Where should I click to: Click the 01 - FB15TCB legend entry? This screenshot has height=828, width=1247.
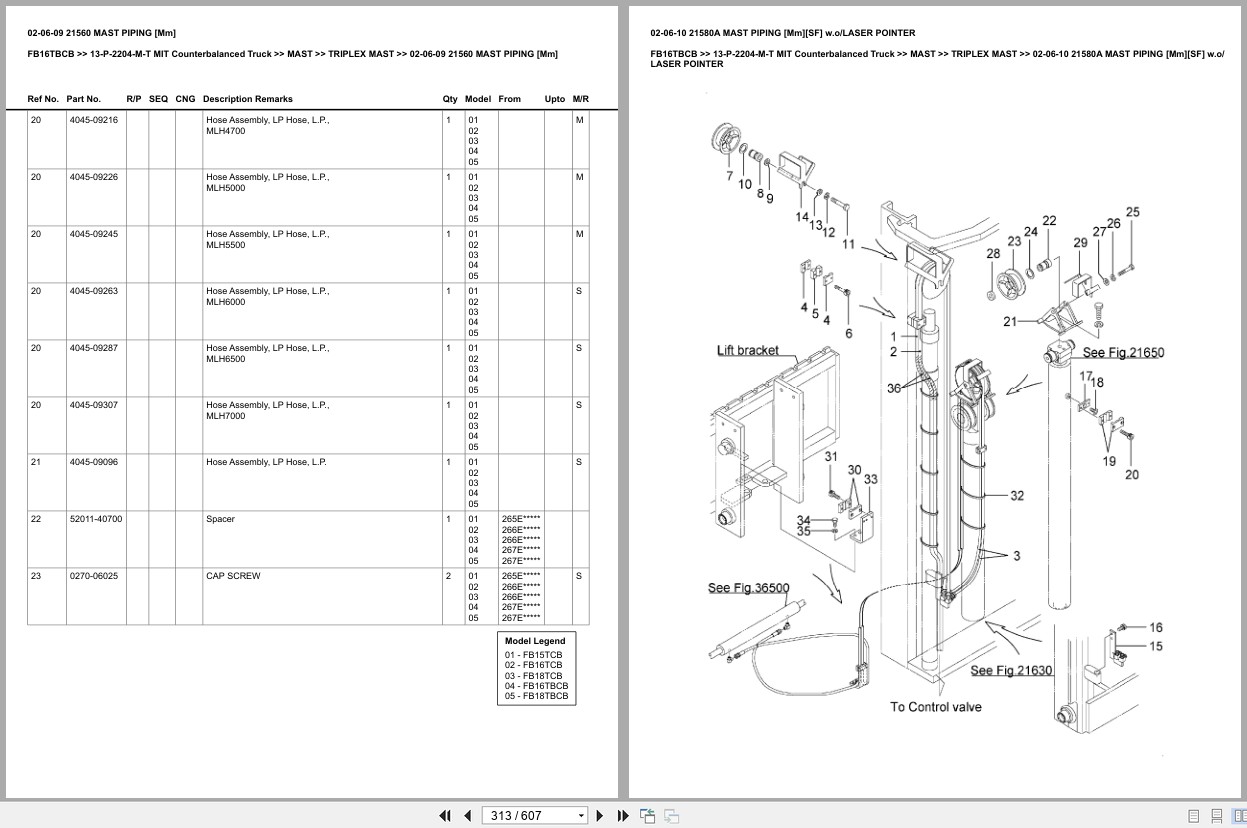tap(533, 655)
